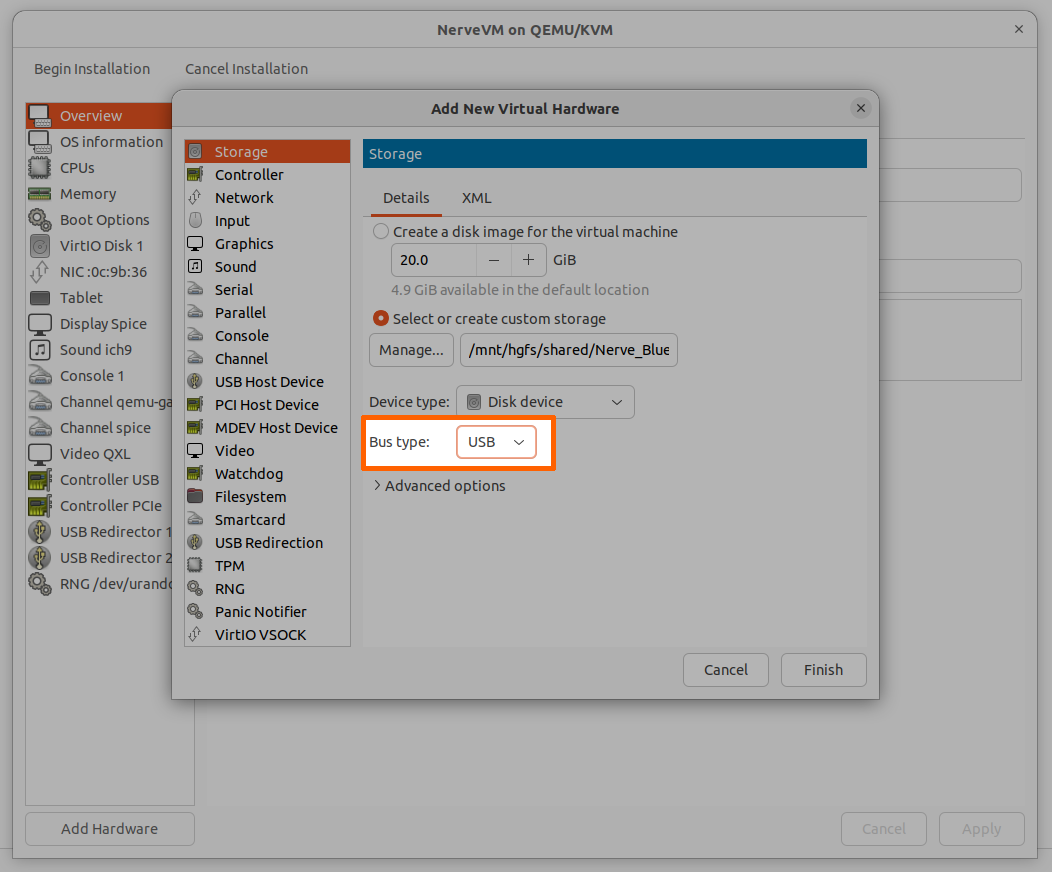Click the Finish button
Viewport: 1052px width, 872px height.
coord(823,670)
